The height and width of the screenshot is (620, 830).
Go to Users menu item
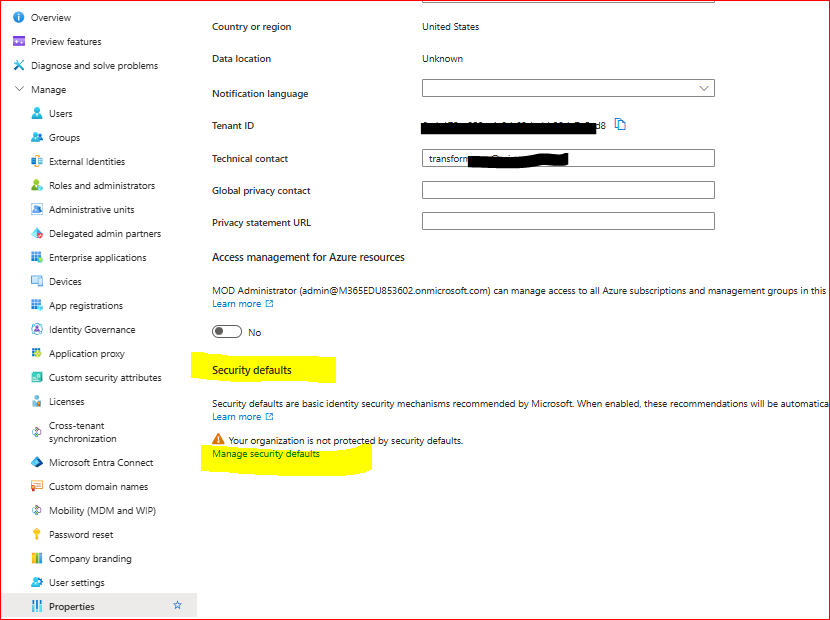click(x=60, y=113)
